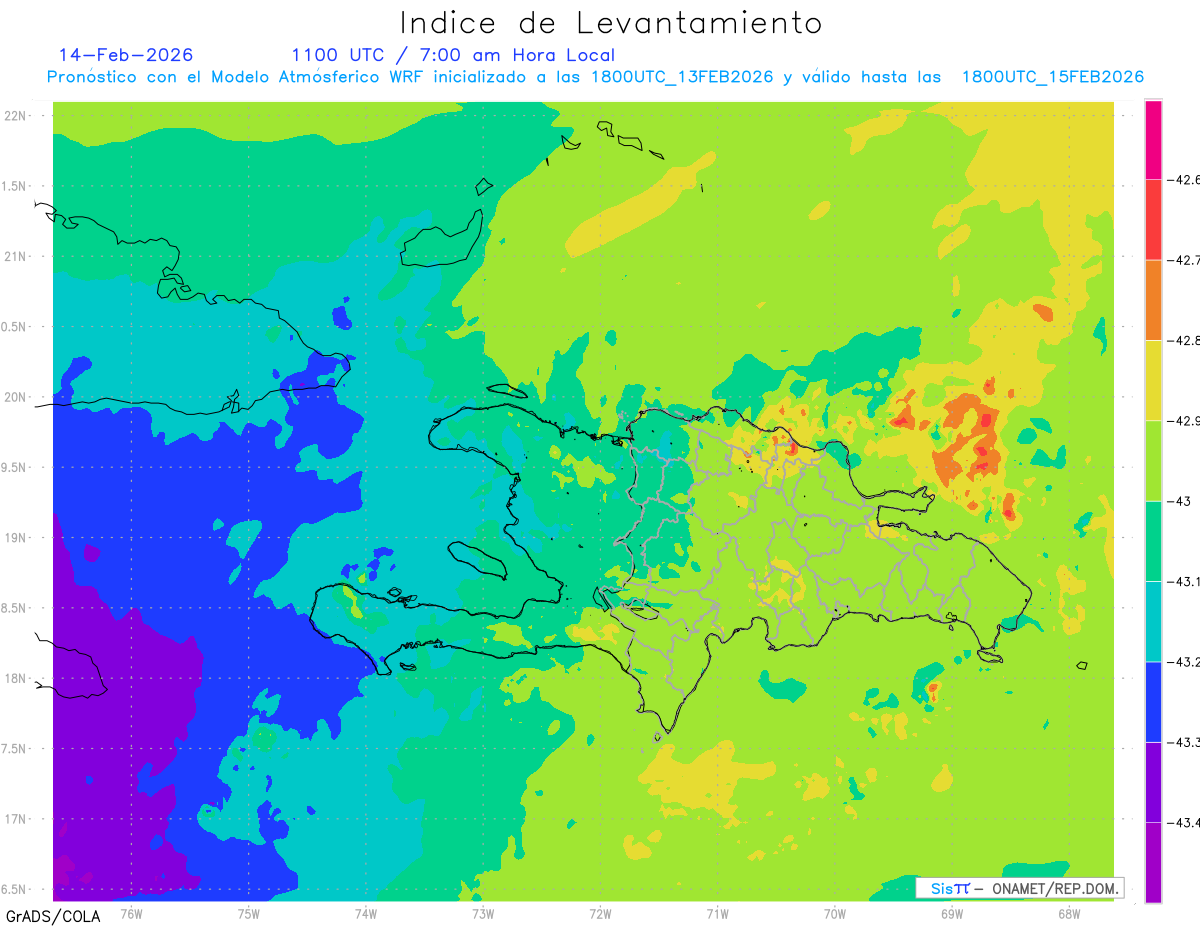
Task: Select the axis label reading "7.5N"
Action: click(x=15, y=749)
